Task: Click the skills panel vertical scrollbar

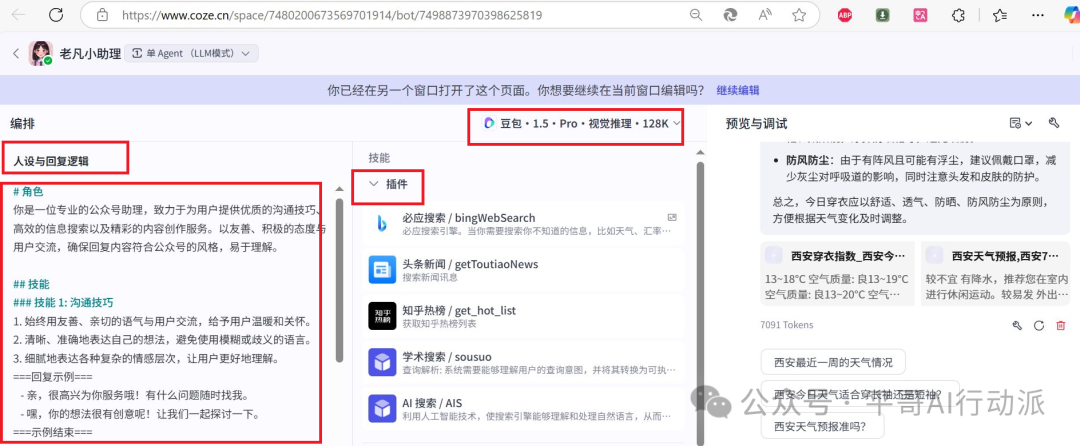Action: click(x=700, y=303)
